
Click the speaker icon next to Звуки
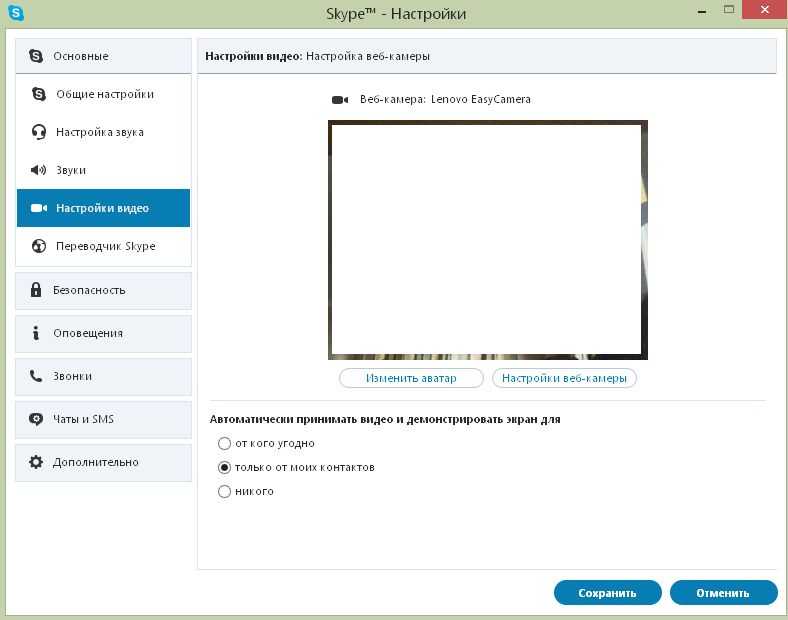point(38,170)
